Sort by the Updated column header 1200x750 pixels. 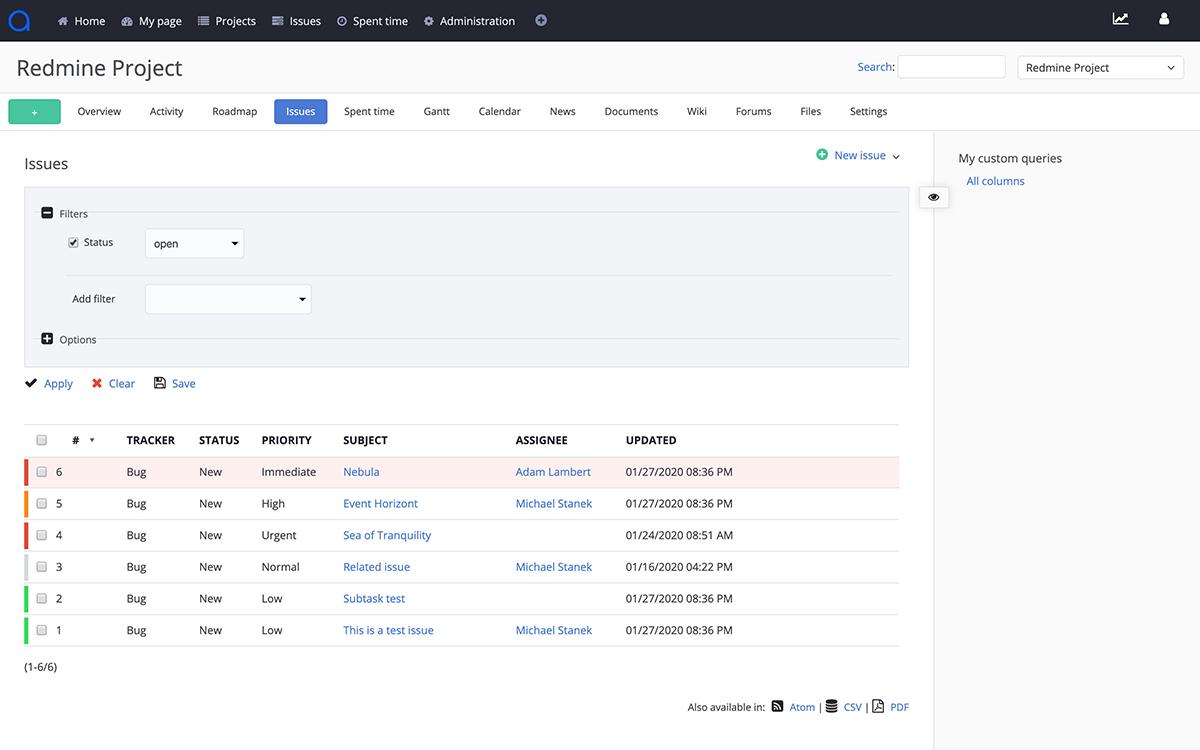pos(651,440)
